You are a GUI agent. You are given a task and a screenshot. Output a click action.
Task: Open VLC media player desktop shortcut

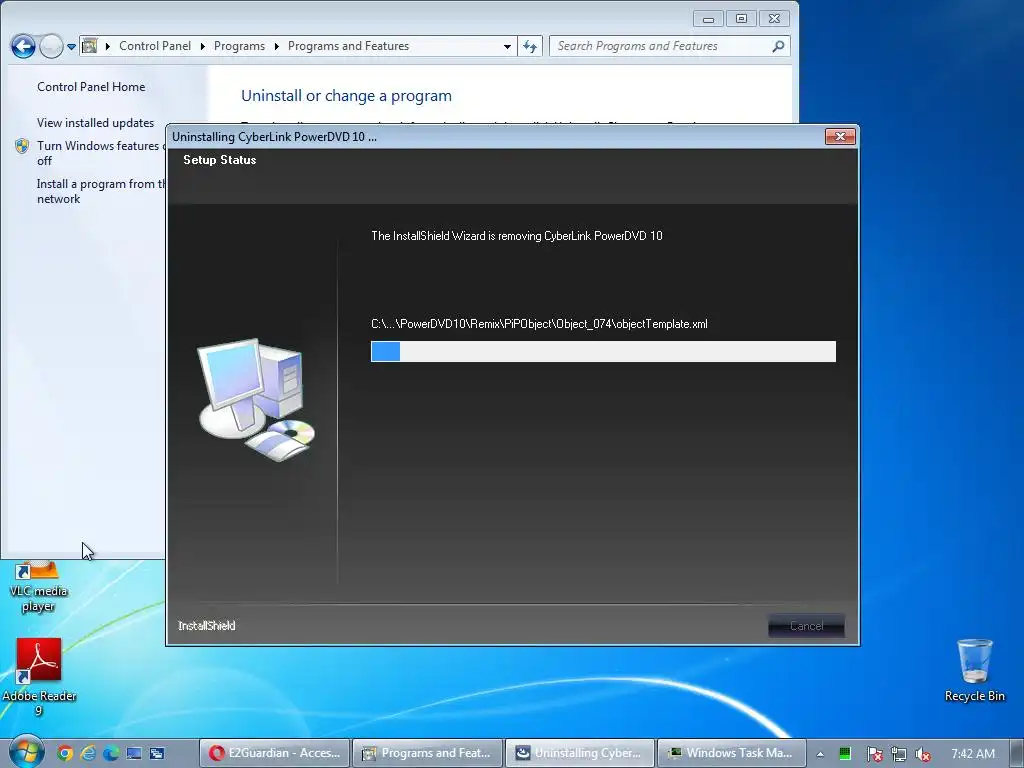(x=38, y=586)
